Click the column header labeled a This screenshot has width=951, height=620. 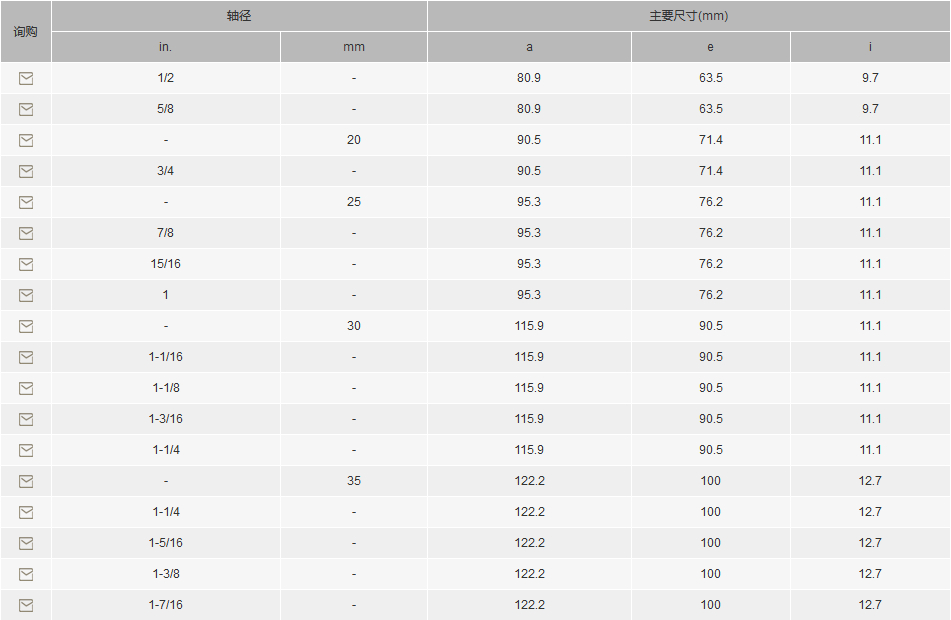pos(529,47)
